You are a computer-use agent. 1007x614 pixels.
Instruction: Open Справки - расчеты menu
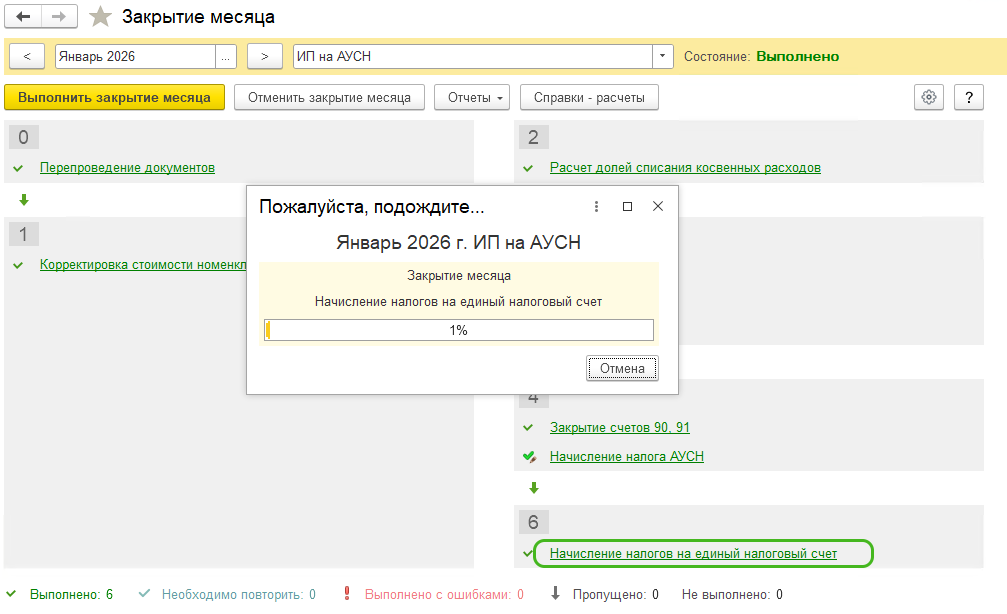point(588,97)
